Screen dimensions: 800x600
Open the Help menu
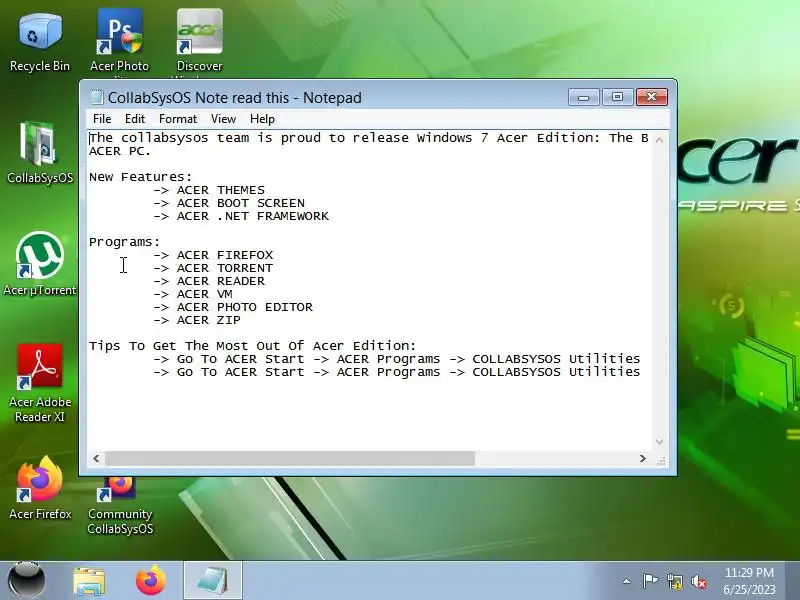tap(262, 119)
